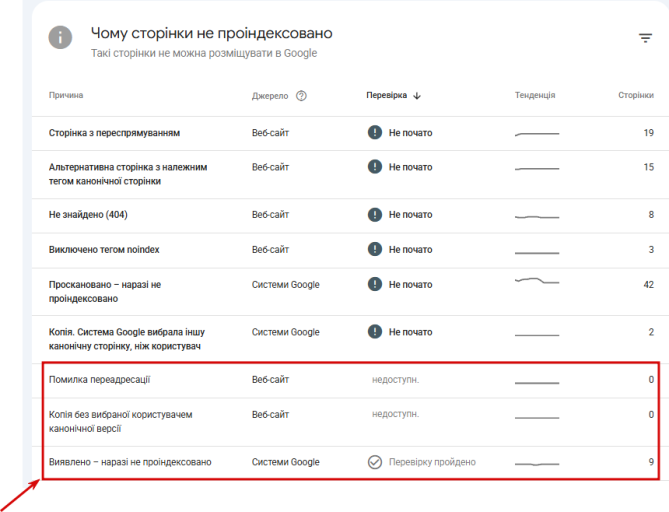Select the Помилка переадресації row
The width and height of the screenshot is (669, 512).
point(350,380)
